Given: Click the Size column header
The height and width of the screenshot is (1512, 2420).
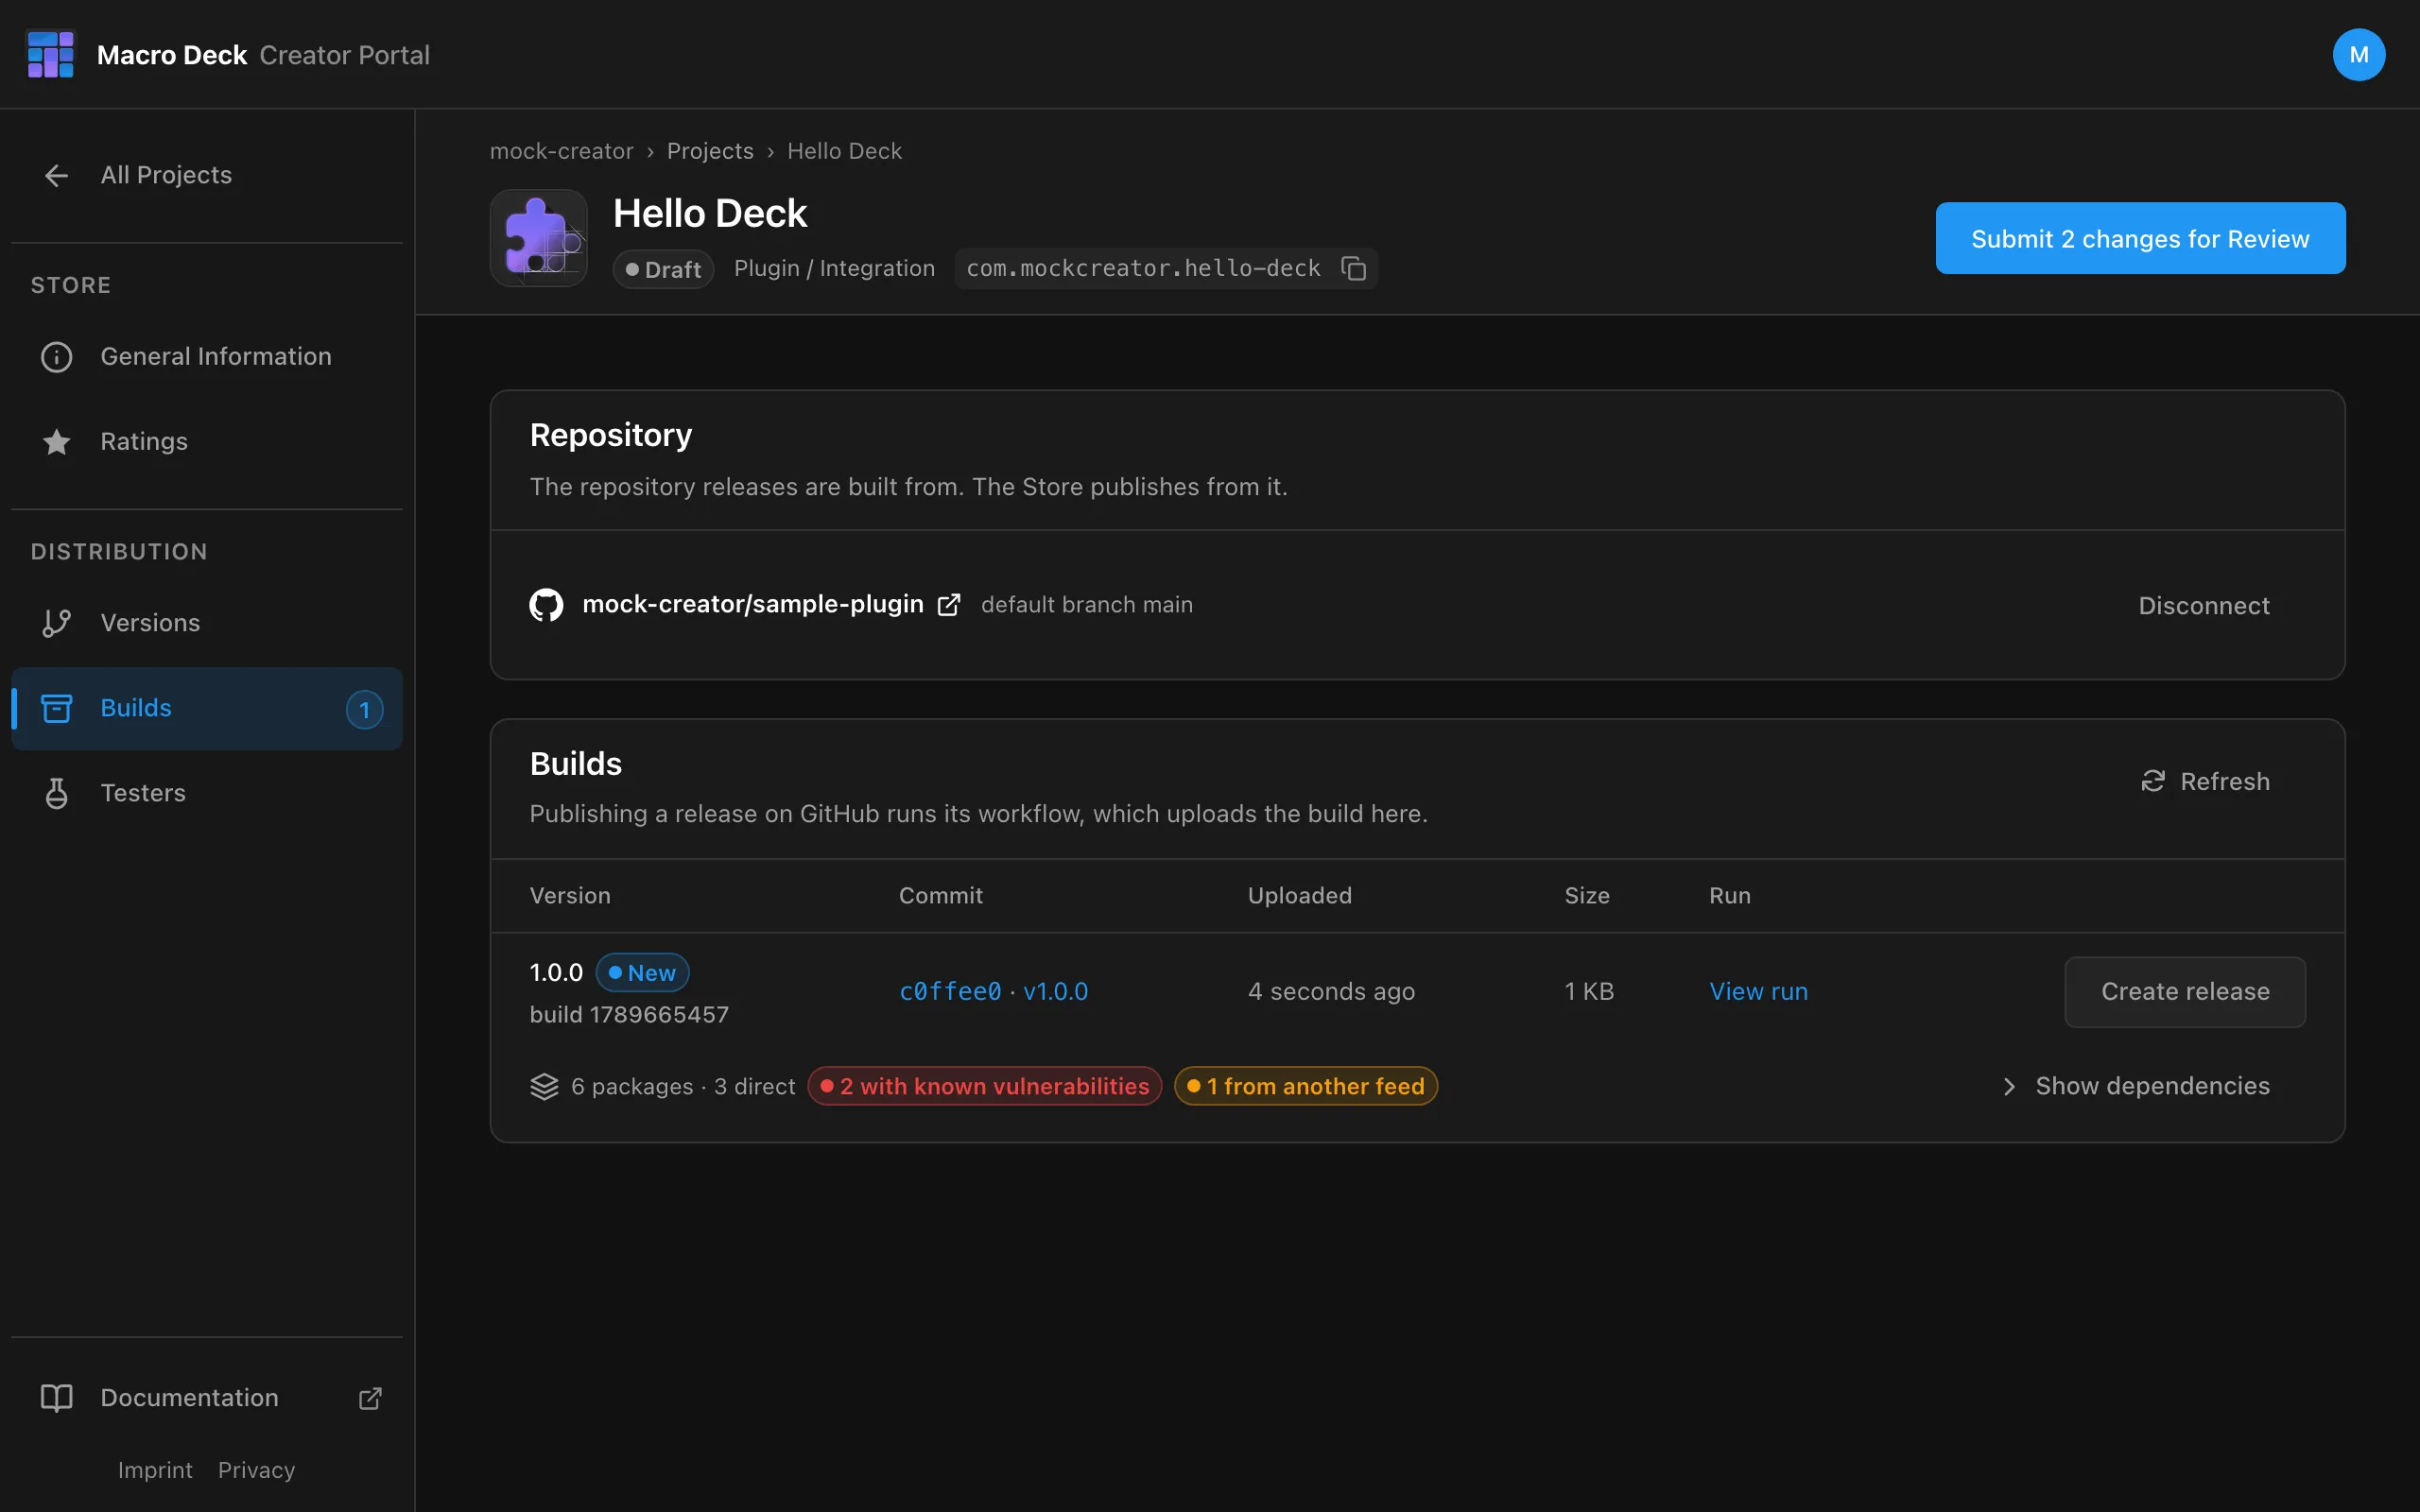Looking at the screenshot, I should [1587, 895].
